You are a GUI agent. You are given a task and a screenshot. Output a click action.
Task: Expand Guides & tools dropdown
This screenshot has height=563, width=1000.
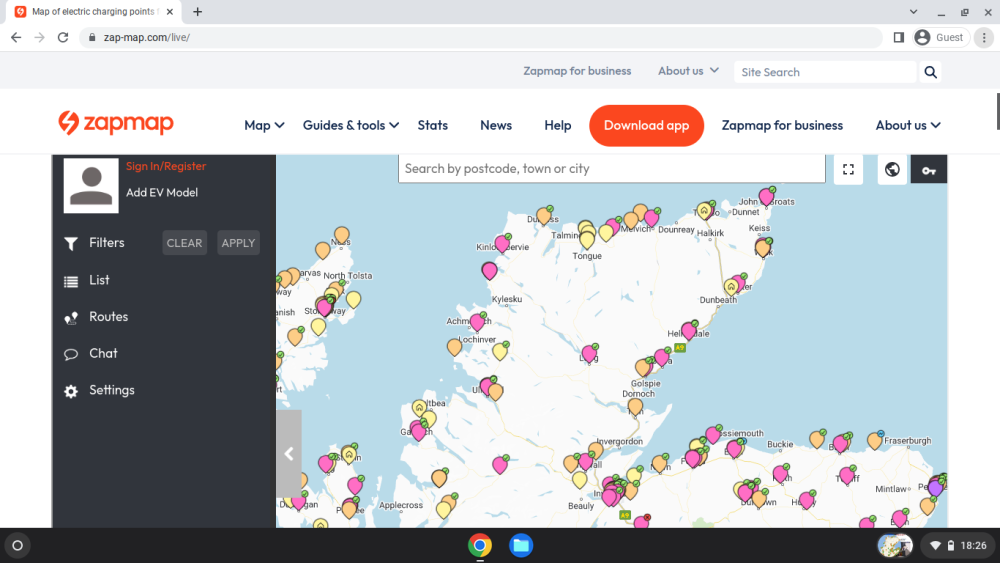click(x=351, y=126)
